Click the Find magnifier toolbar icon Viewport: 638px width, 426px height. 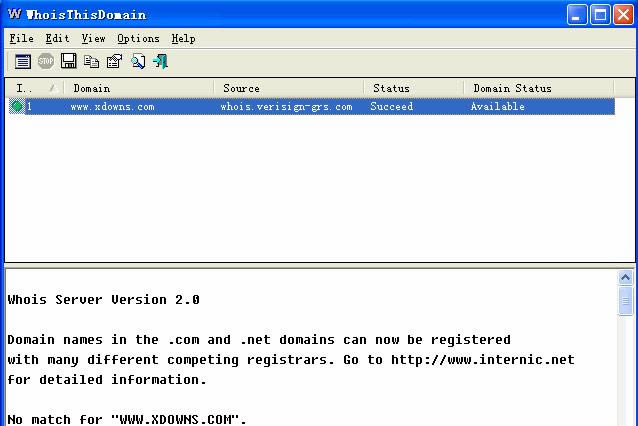[138, 62]
